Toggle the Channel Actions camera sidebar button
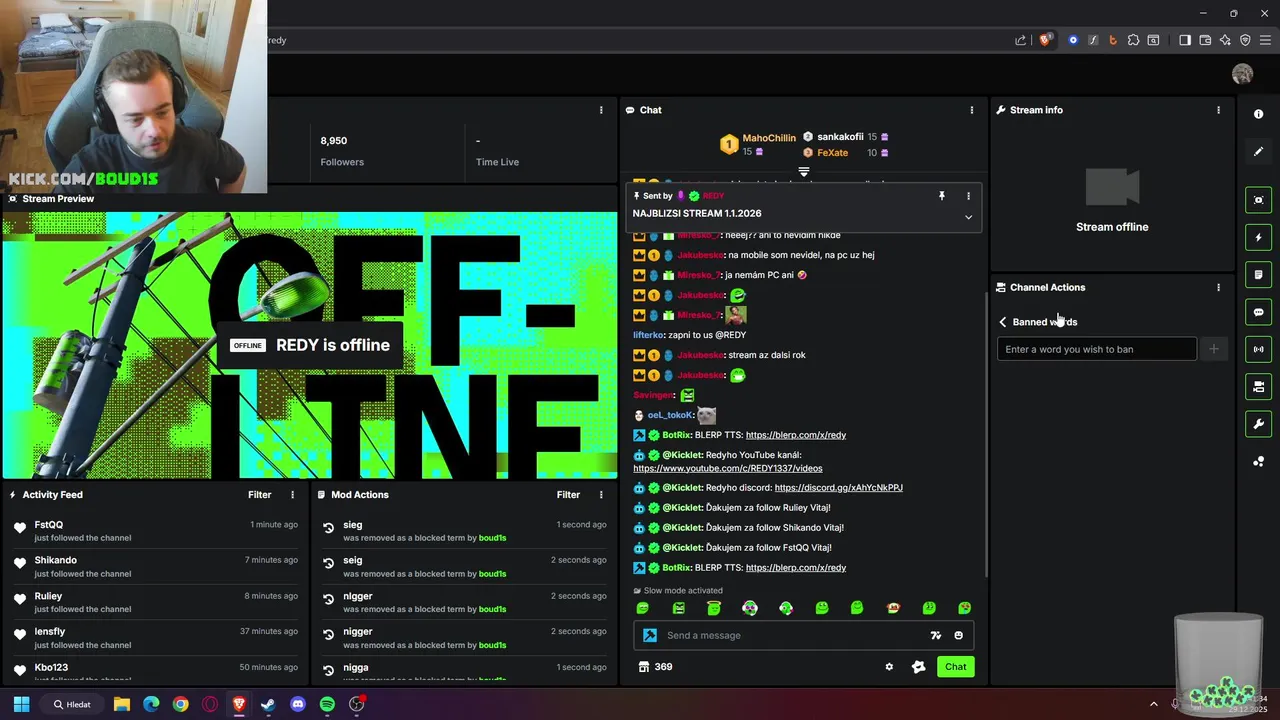The height and width of the screenshot is (720, 1280). click(1258, 387)
